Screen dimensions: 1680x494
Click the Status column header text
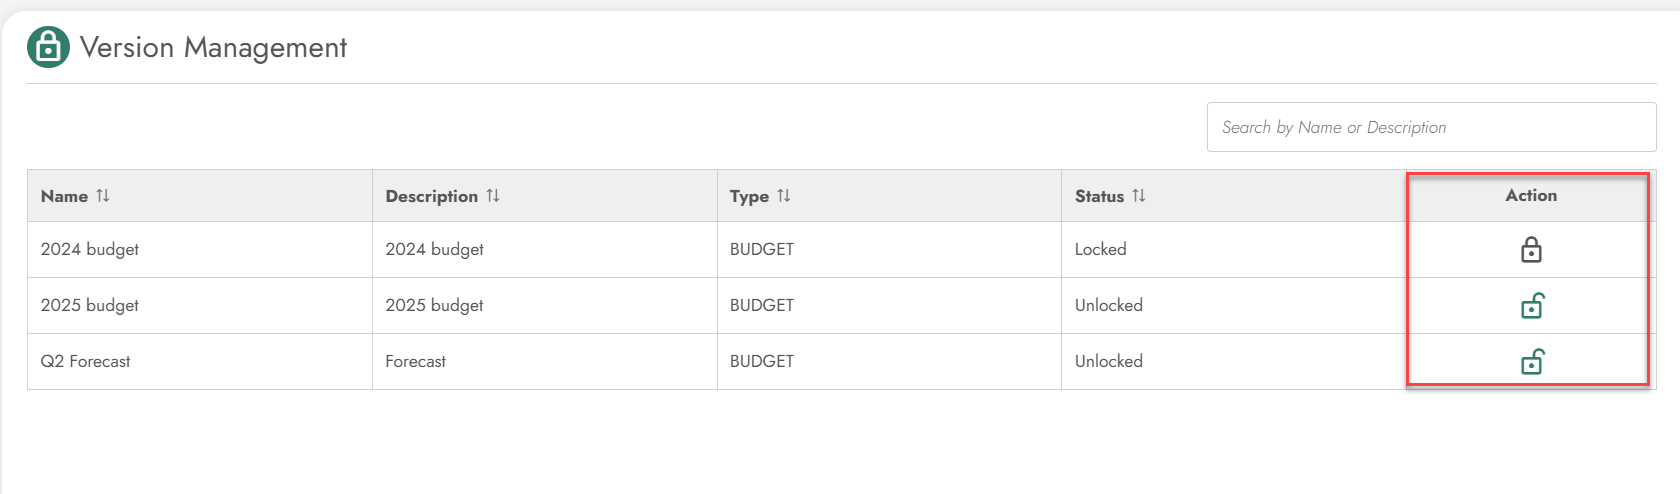pos(1099,196)
